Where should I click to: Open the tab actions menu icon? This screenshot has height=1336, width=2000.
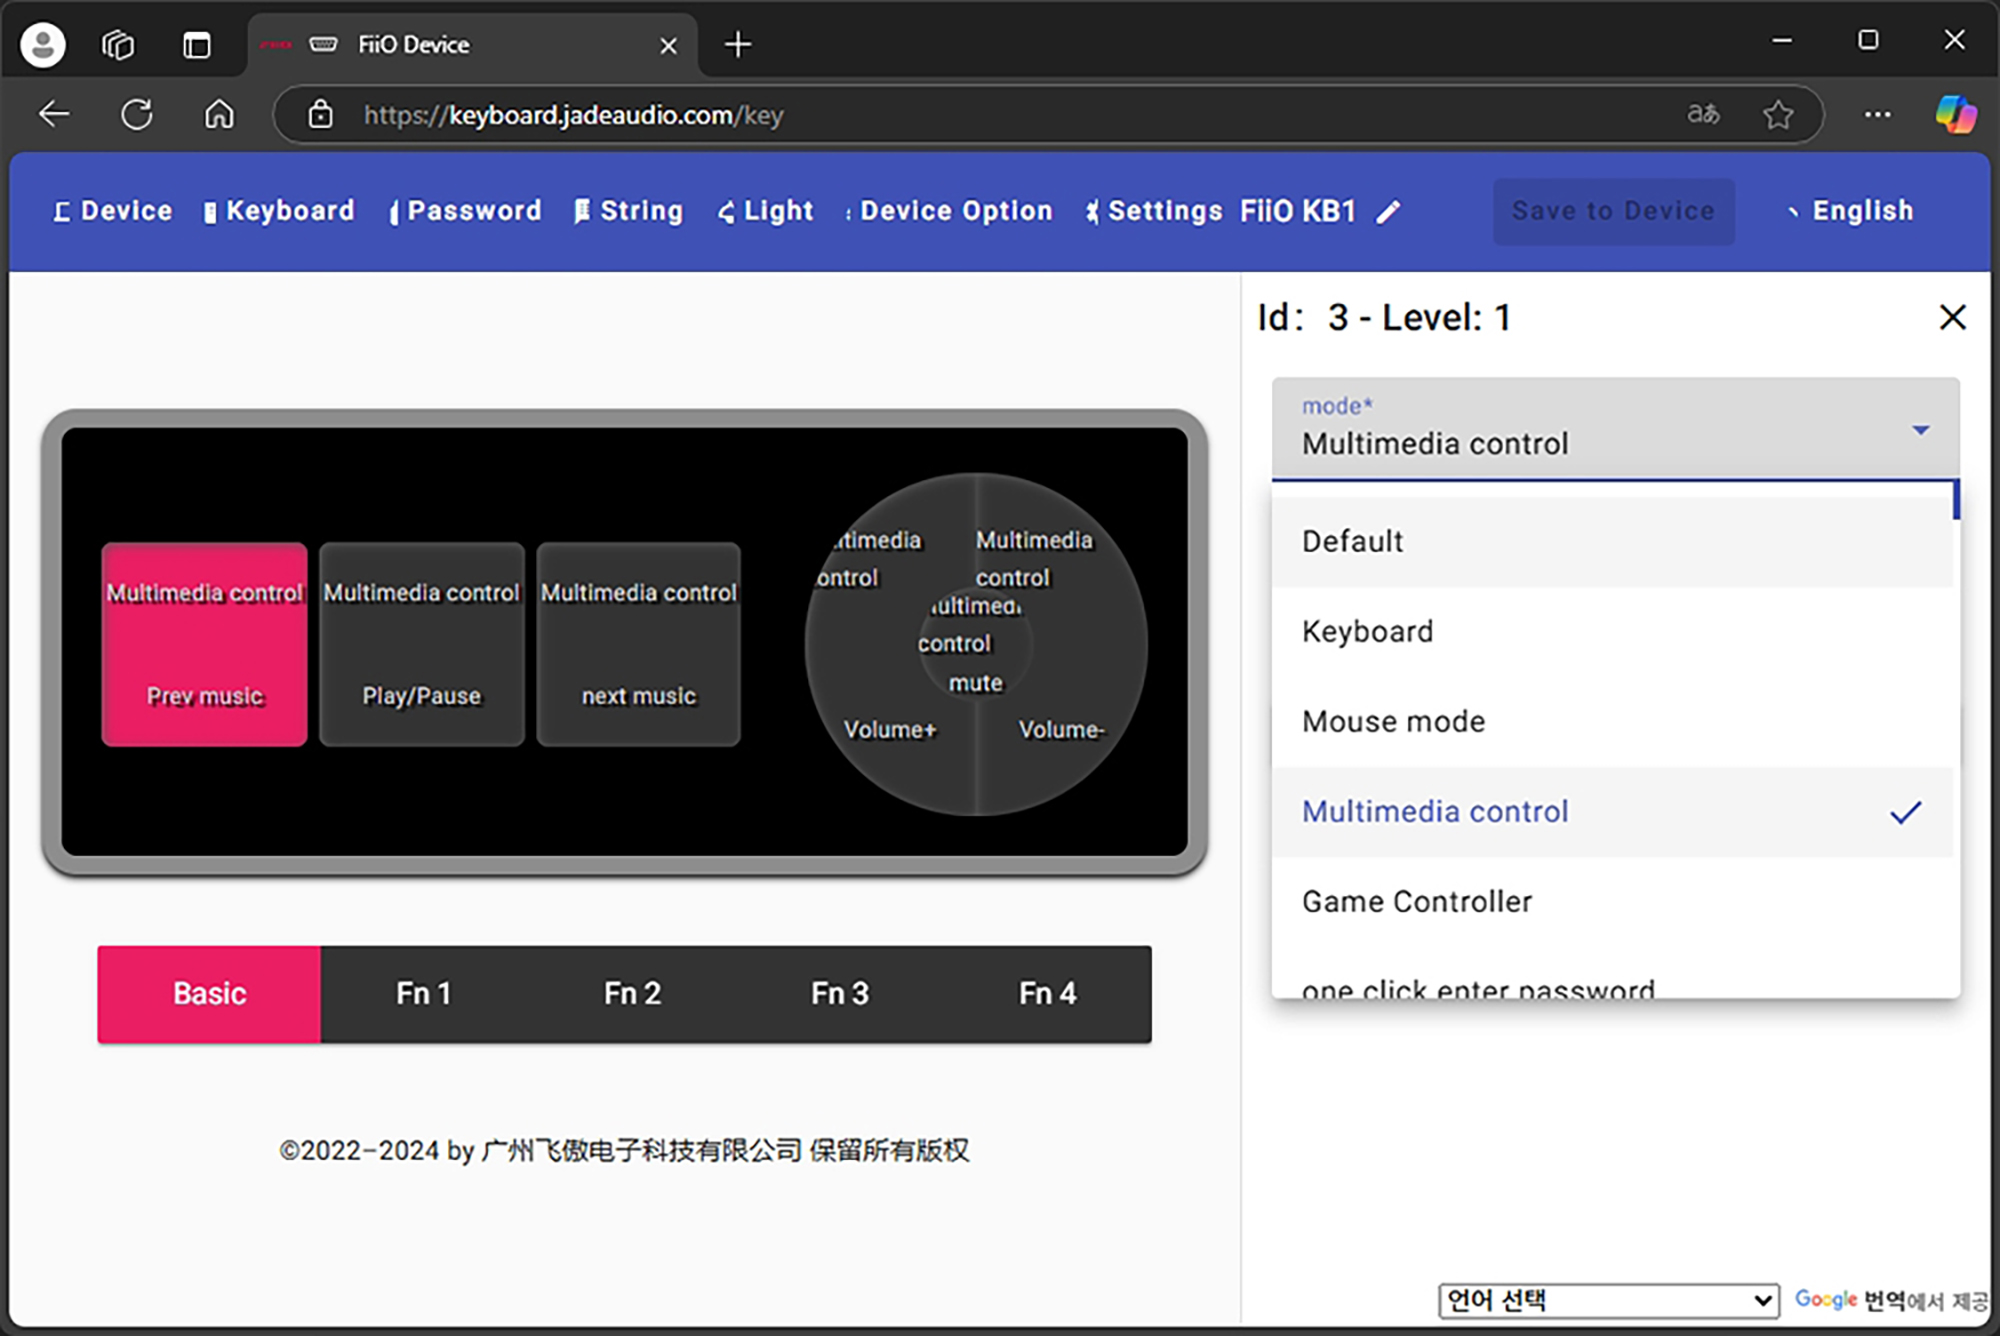[x=197, y=45]
